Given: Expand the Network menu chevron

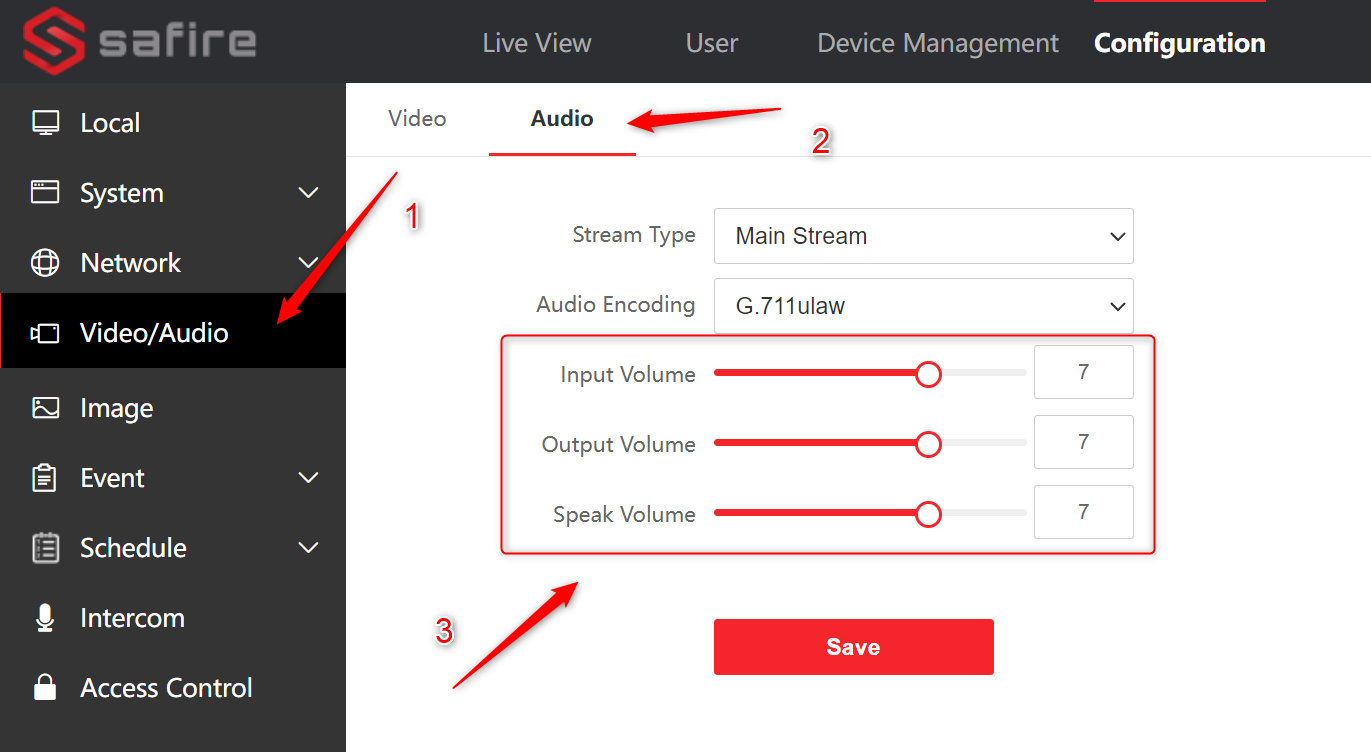Looking at the screenshot, I should coord(309,263).
